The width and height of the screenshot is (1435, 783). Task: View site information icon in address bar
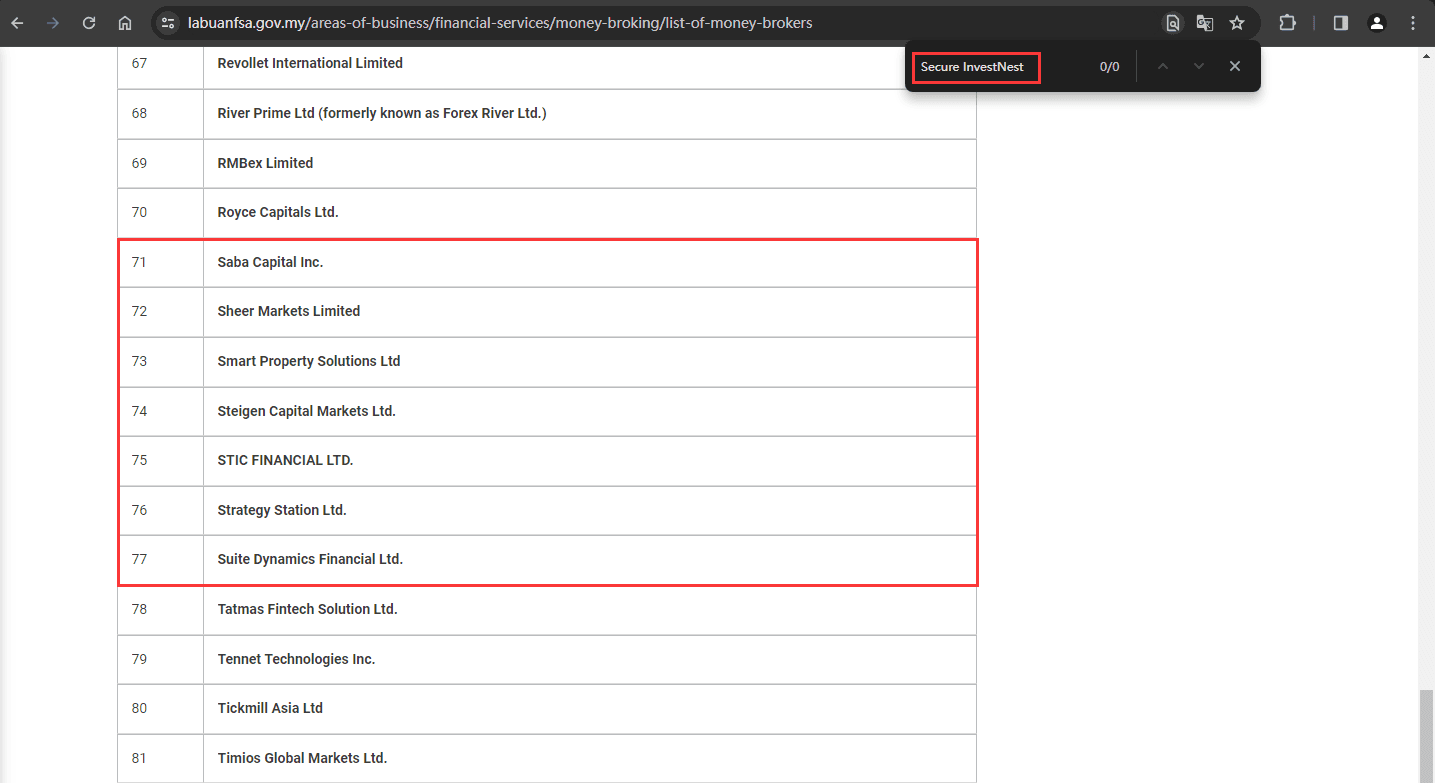click(x=168, y=22)
